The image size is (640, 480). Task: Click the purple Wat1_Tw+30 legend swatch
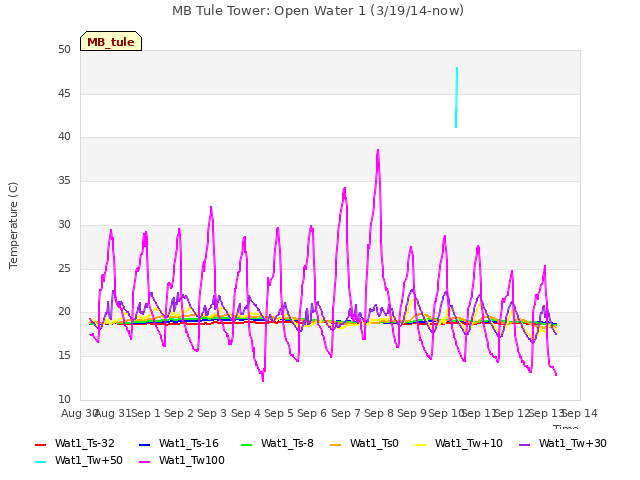coord(524,444)
